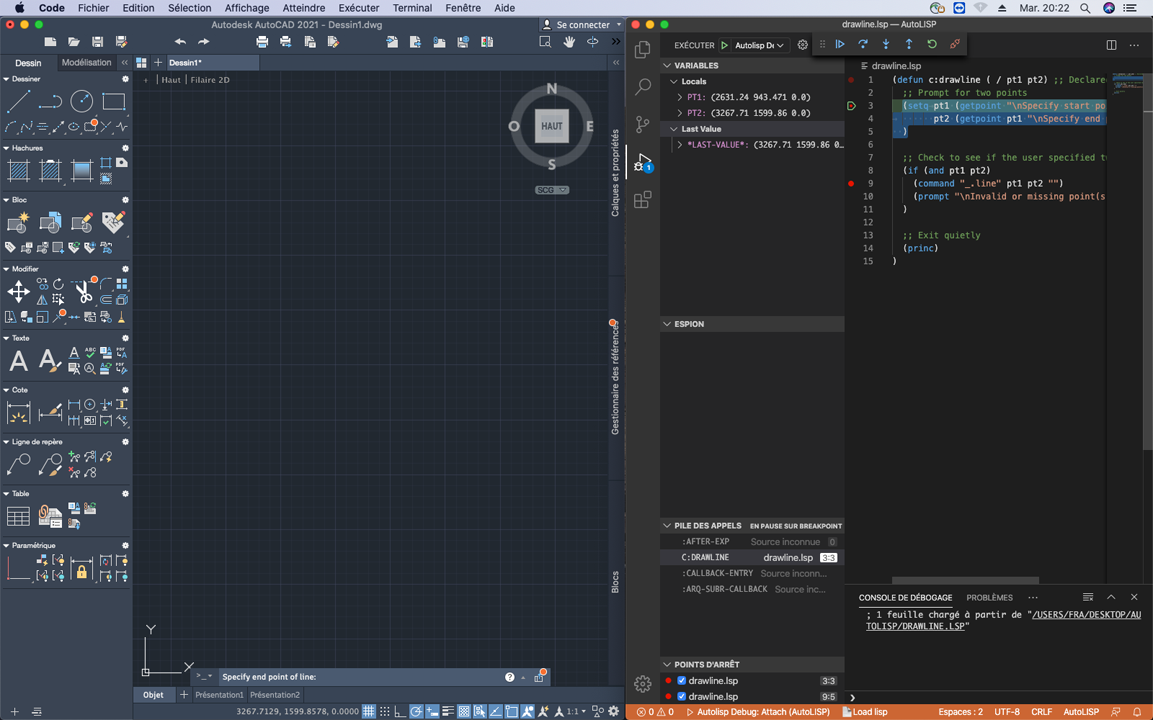Click the lock constraint icon in Paramétrique
This screenshot has width=1153, height=720.
82,569
